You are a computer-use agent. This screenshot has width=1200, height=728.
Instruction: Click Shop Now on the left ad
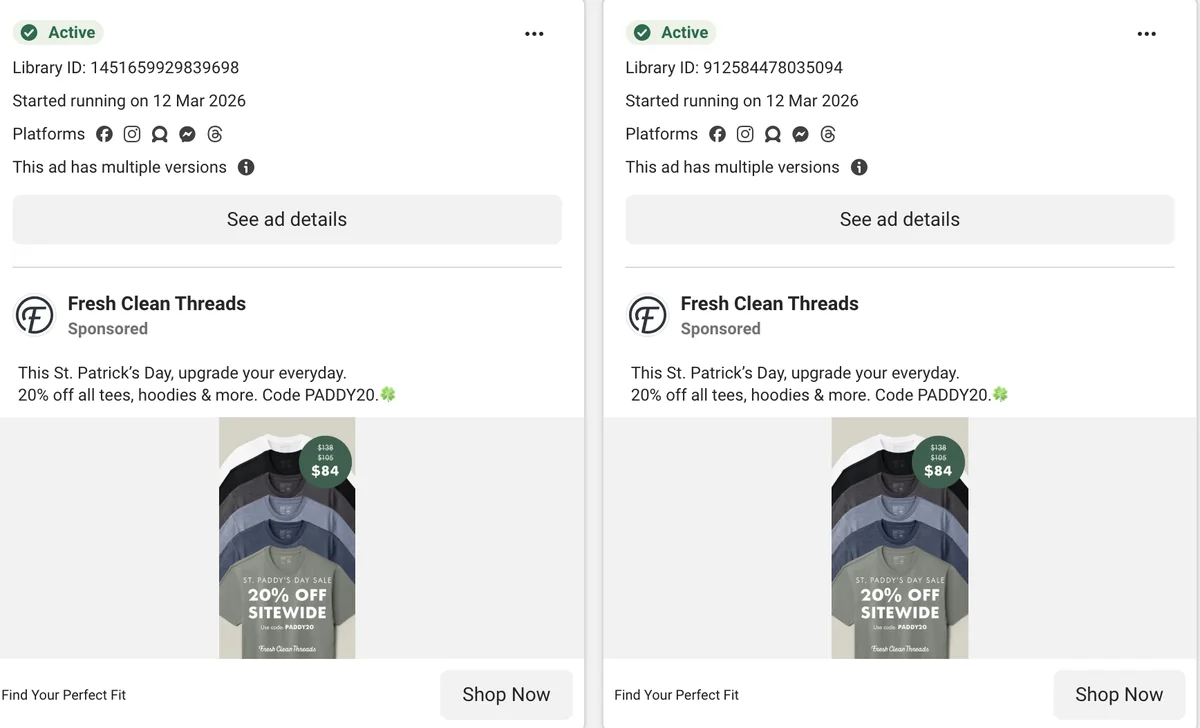[506, 694]
